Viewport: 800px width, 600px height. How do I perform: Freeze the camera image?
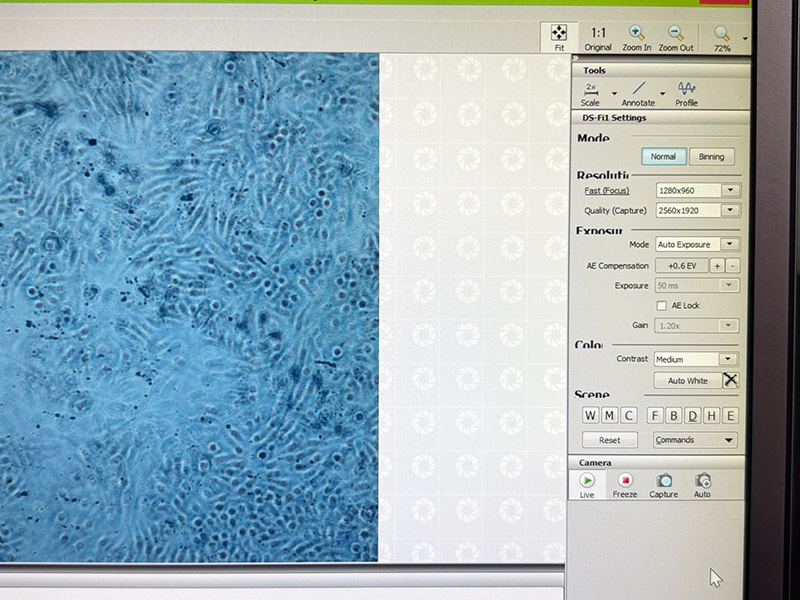click(x=625, y=483)
